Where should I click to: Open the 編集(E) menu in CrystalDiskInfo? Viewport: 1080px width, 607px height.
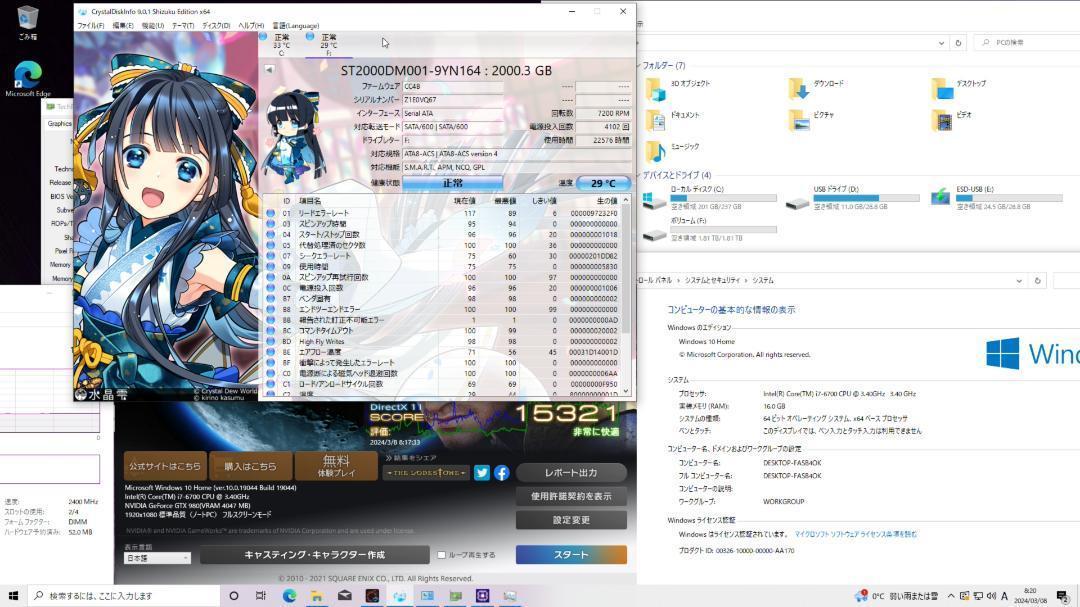click(x=123, y=25)
